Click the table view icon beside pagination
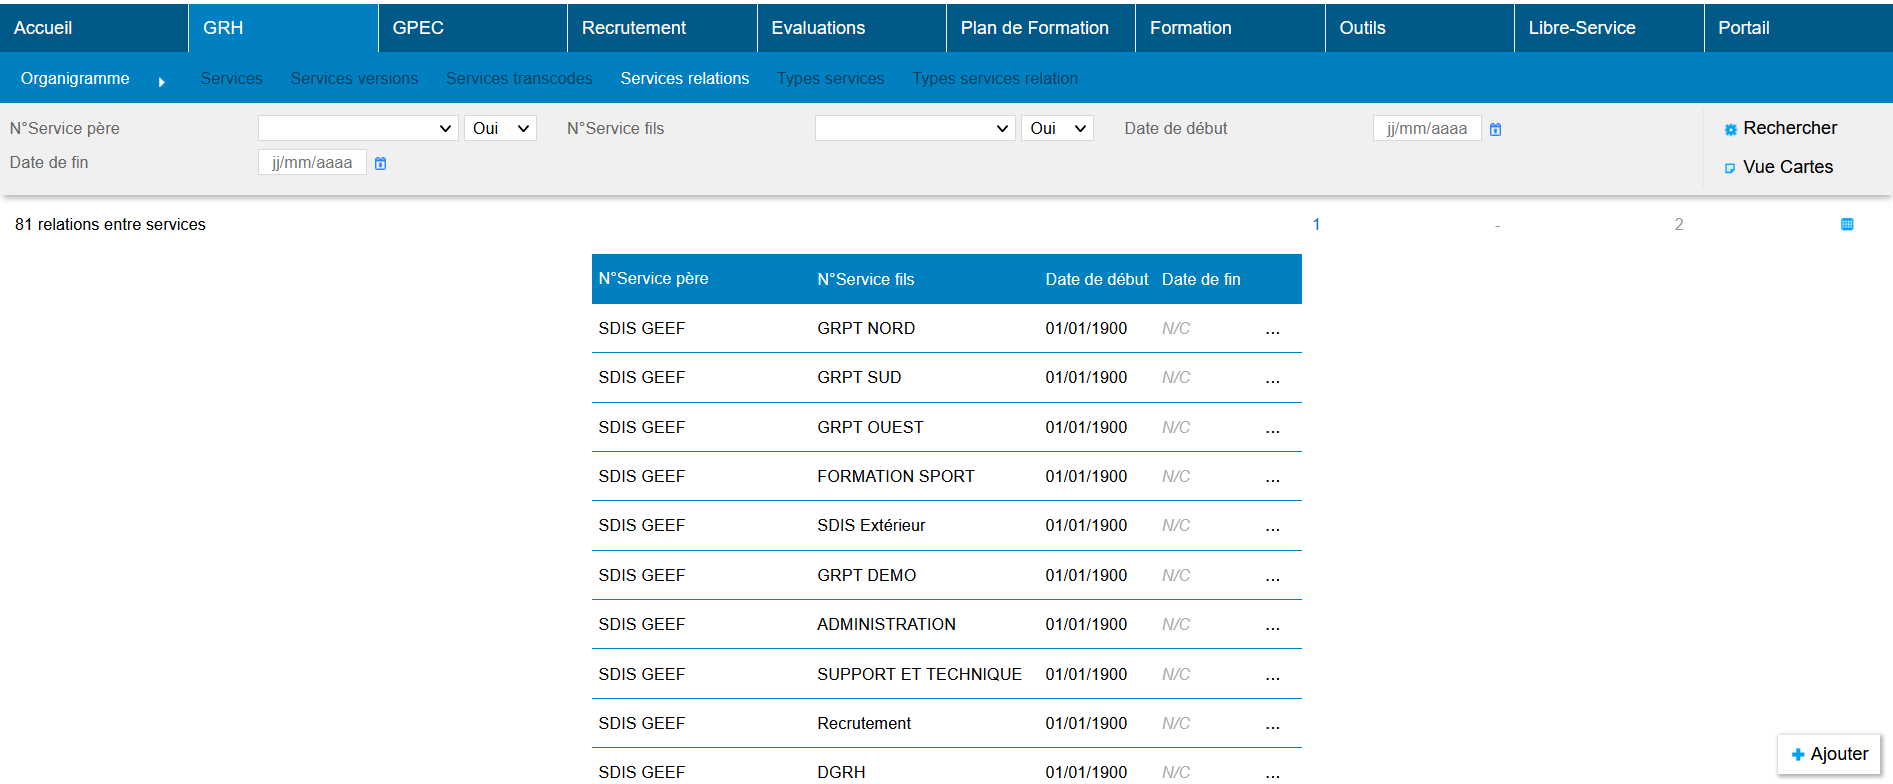Image resolution: width=1893 pixels, height=784 pixels. click(1846, 224)
